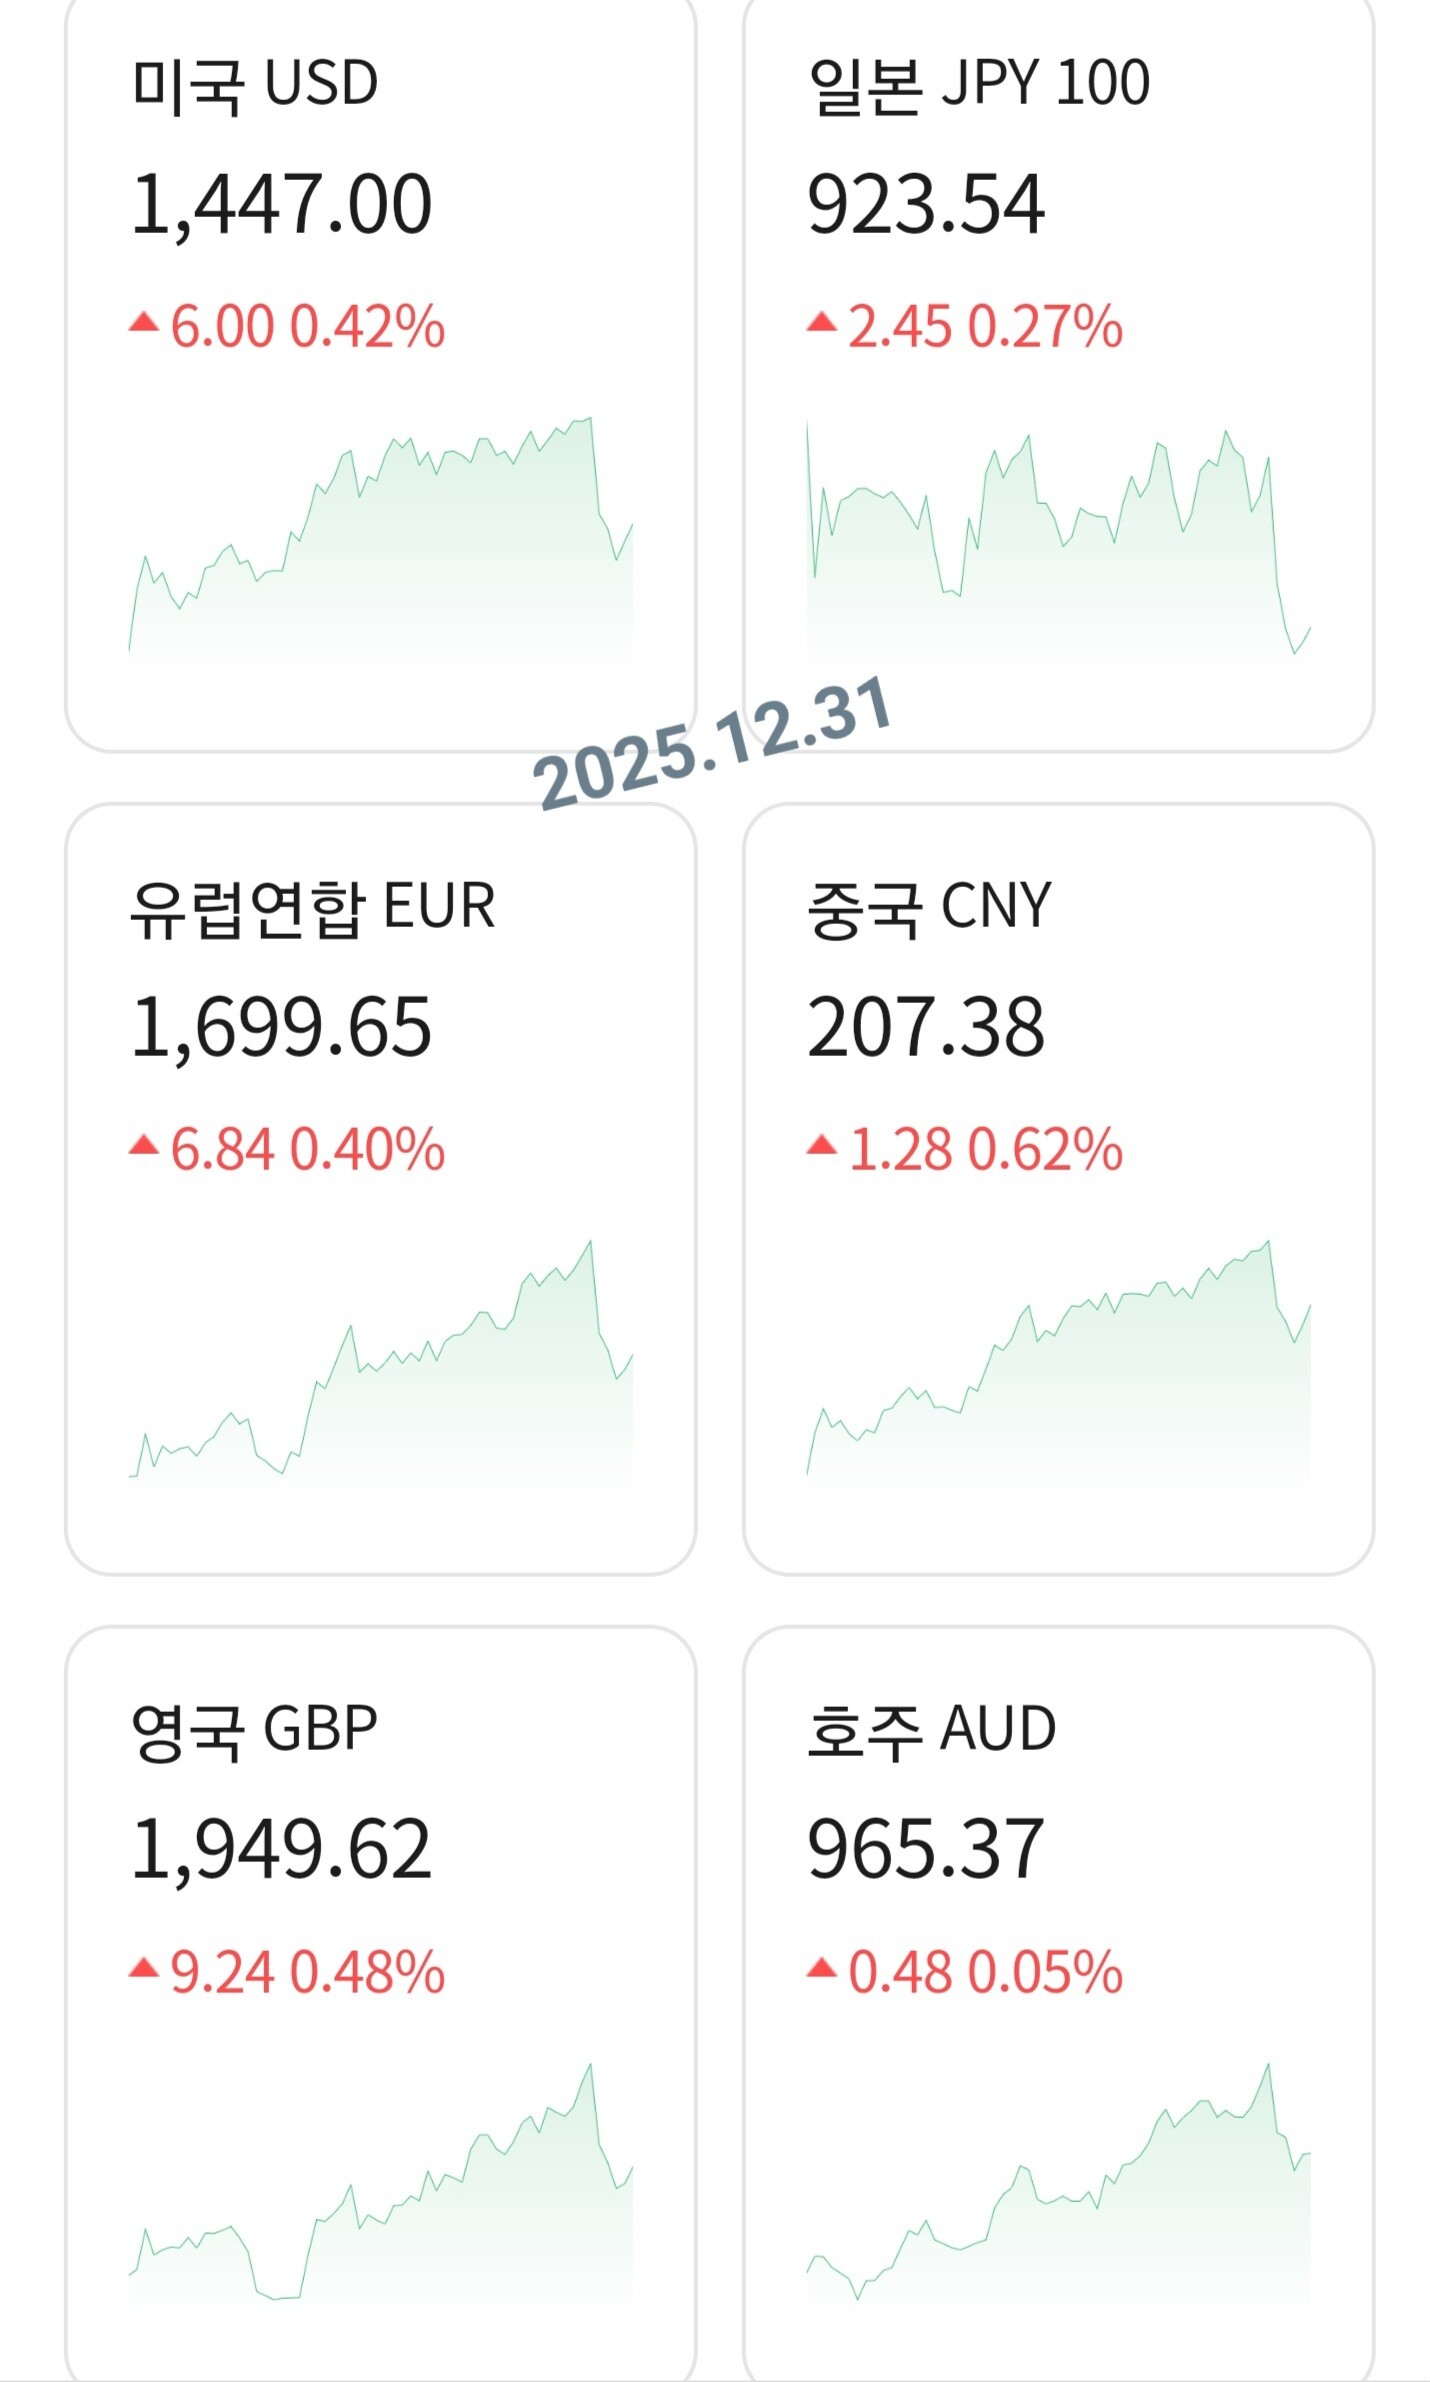Select the 중국 CNY label
1430x2382 pixels.
(x=929, y=907)
